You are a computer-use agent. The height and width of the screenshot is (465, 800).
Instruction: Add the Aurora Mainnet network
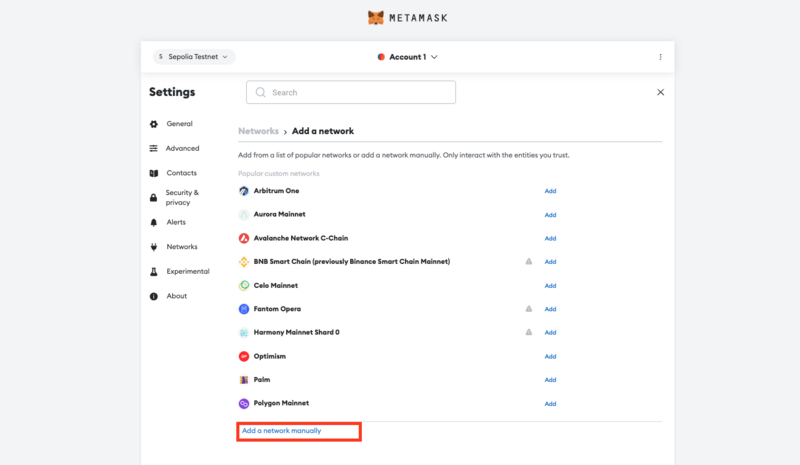tap(550, 215)
